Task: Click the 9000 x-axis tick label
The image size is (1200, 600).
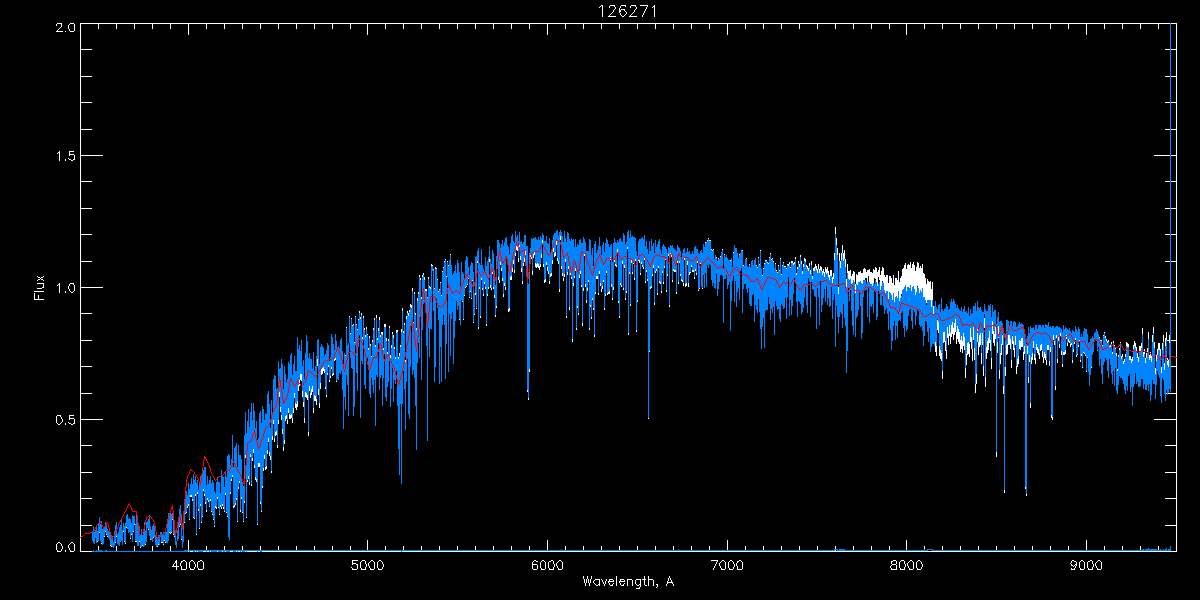Action: pyautogui.click(x=1087, y=565)
